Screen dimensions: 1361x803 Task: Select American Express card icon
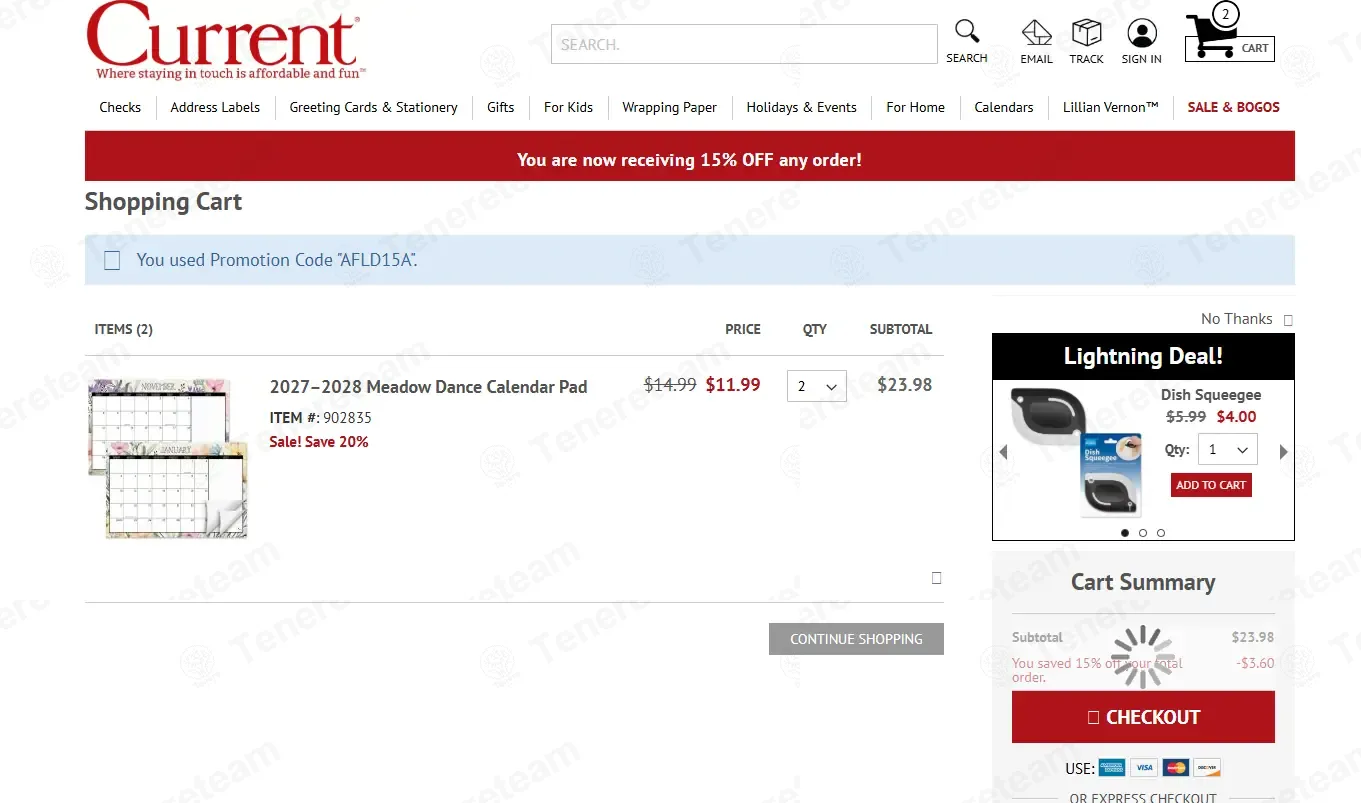tap(1112, 768)
